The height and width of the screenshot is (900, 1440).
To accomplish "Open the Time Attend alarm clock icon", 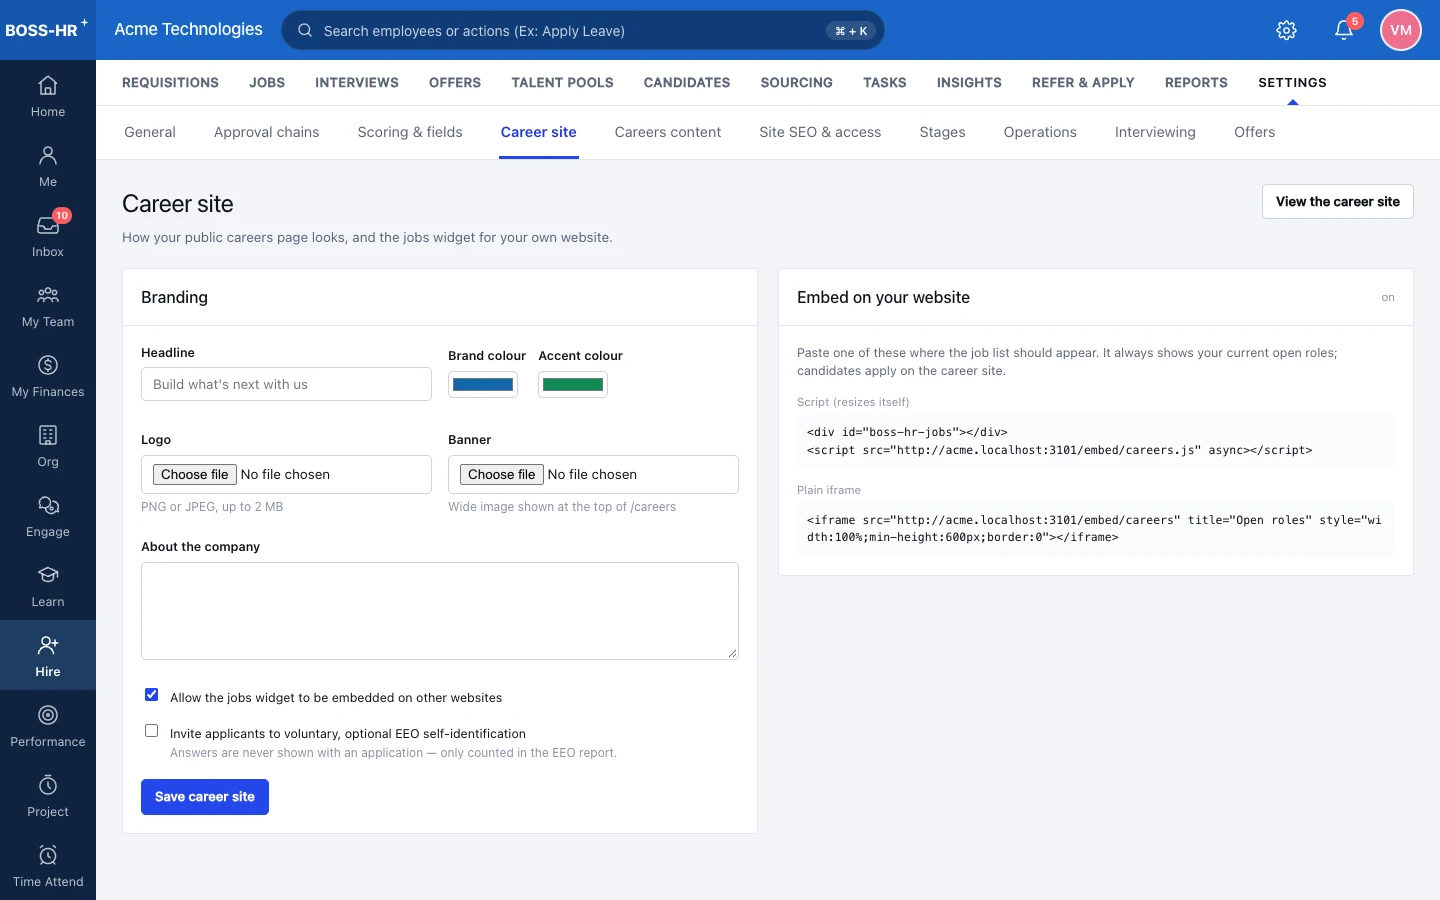I will tap(48, 855).
